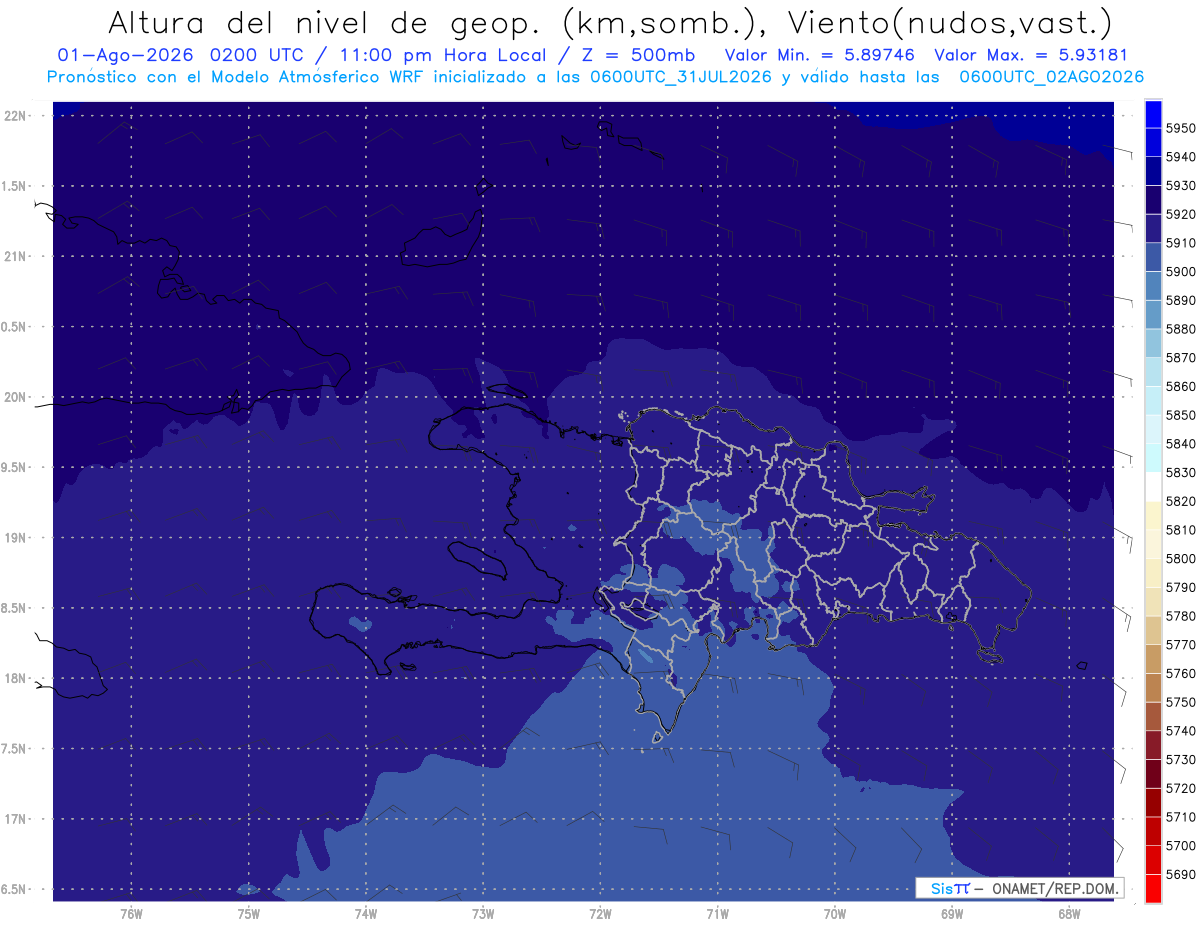Select the "Valor Min. = 5.89746" value

819,56
